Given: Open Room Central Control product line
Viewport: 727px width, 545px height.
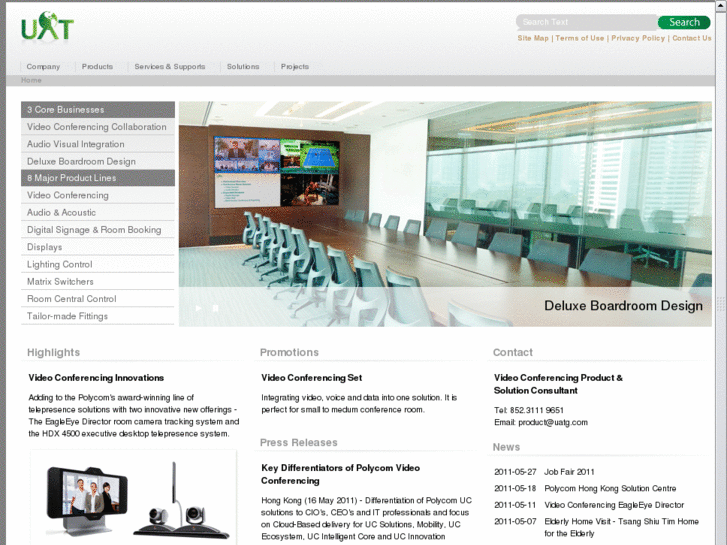Looking at the screenshot, I should click(x=98, y=299).
